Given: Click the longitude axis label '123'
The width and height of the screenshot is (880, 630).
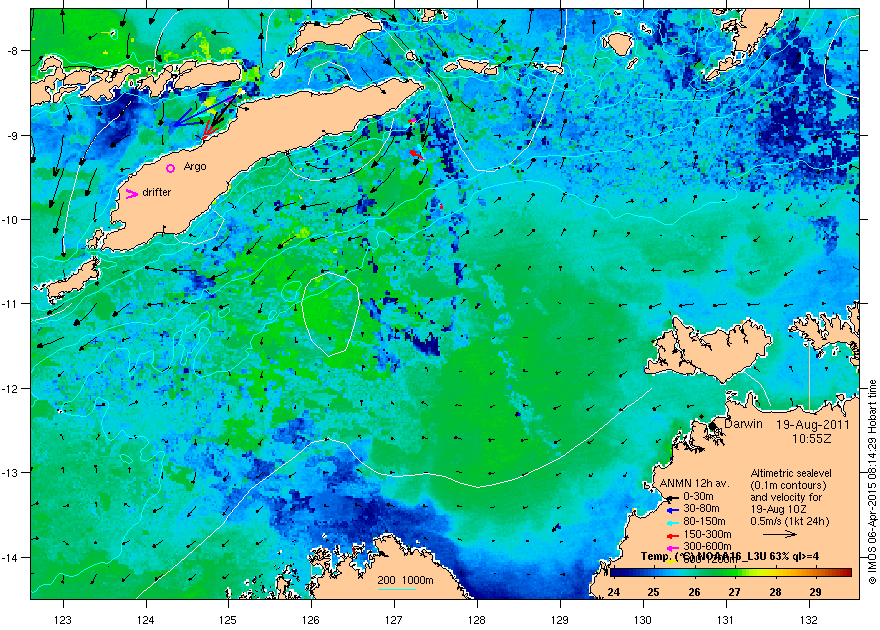Looking at the screenshot, I should (63, 620).
